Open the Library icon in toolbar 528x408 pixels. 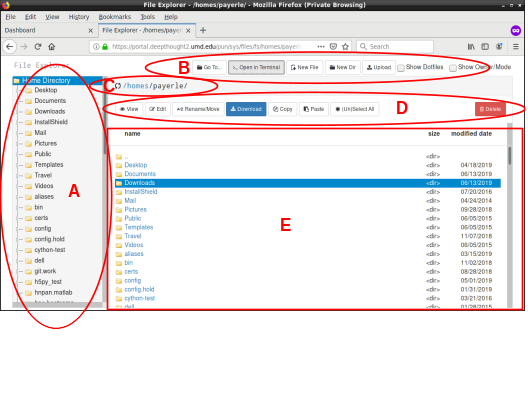click(x=471, y=46)
